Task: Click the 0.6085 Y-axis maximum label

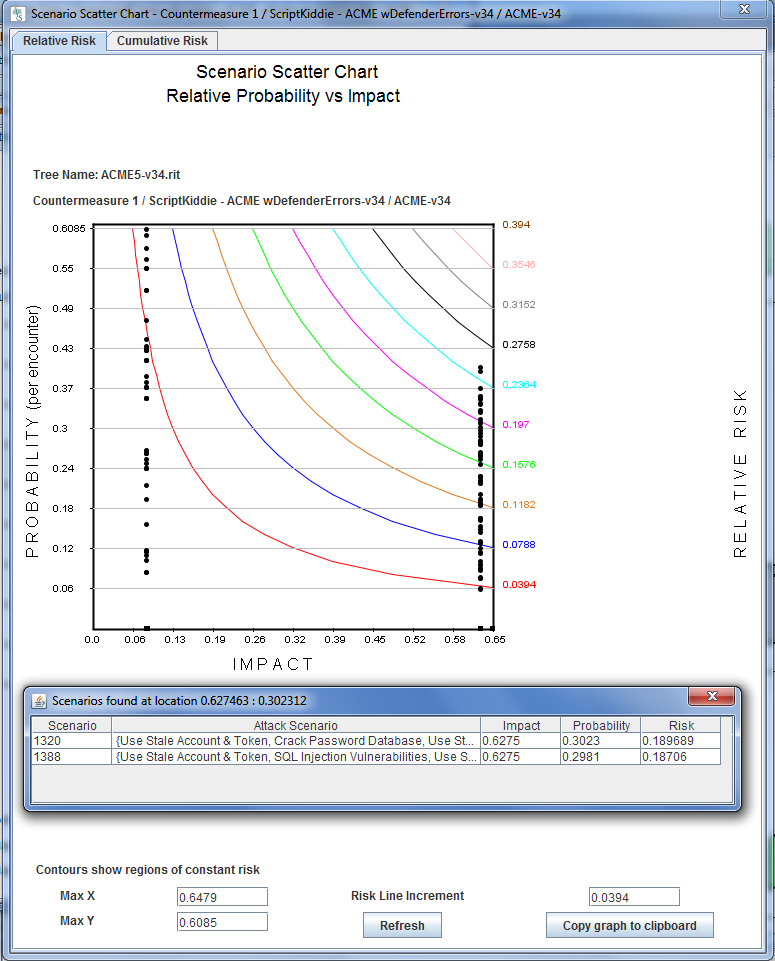Action: [x=69, y=229]
